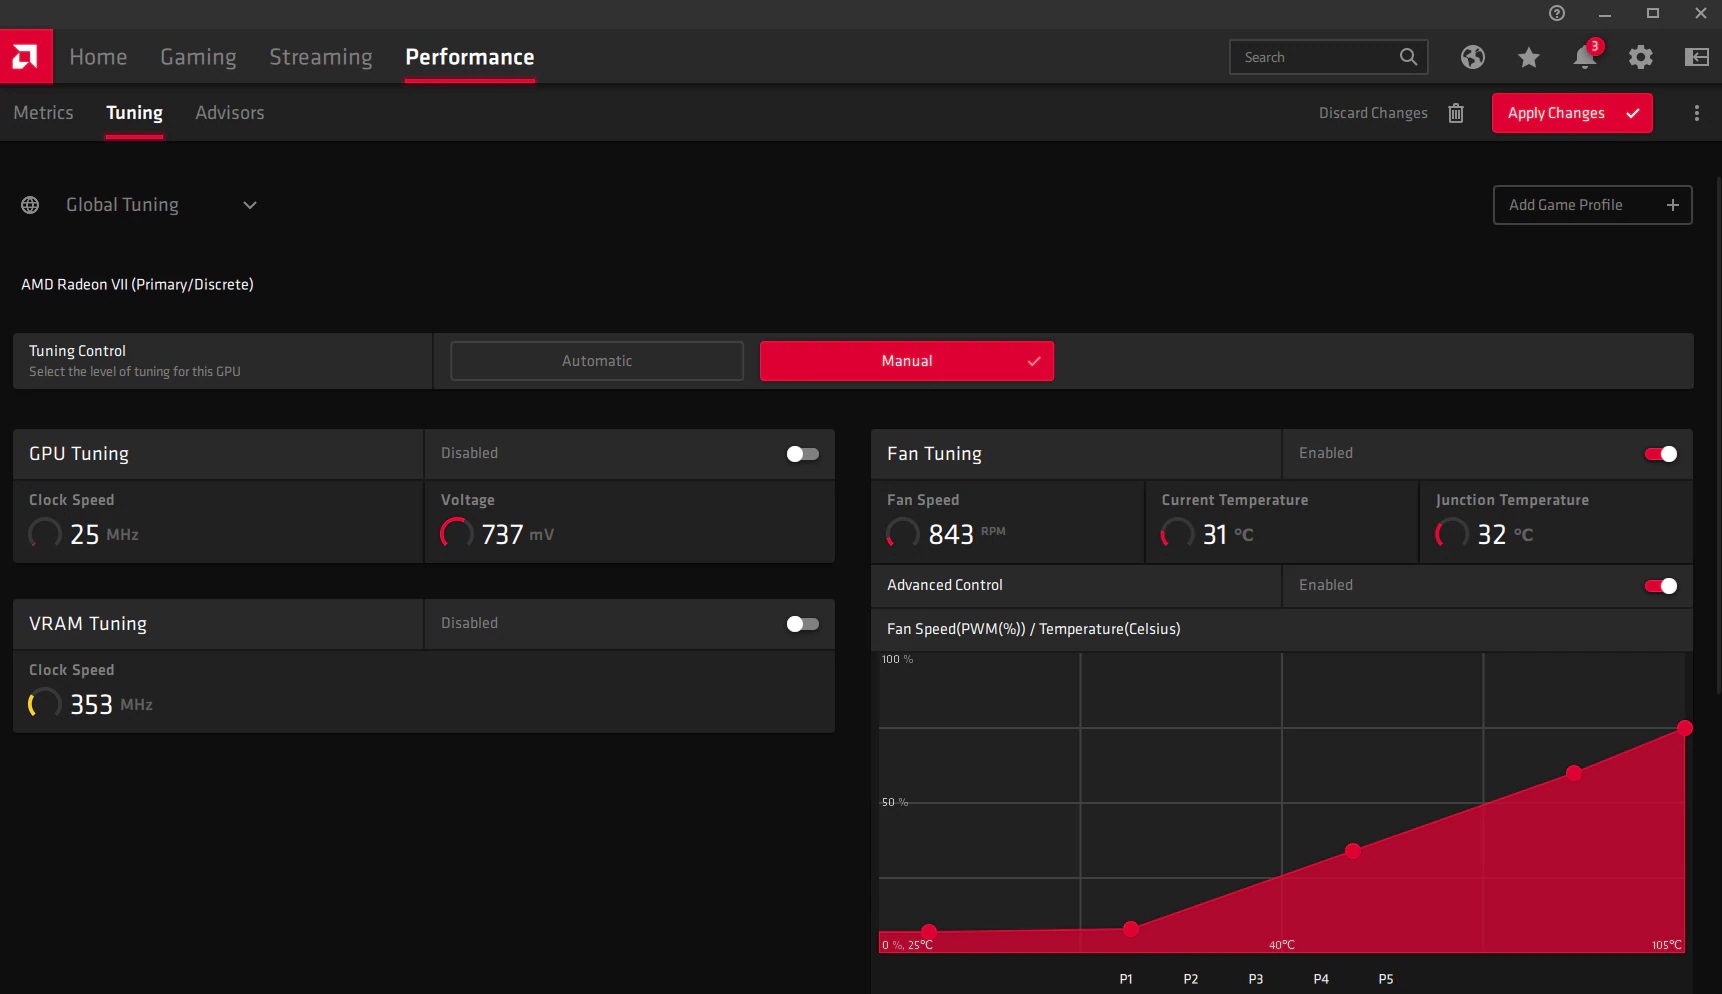Click Discard Changes text
This screenshot has width=1722, height=994.
(1373, 113)
